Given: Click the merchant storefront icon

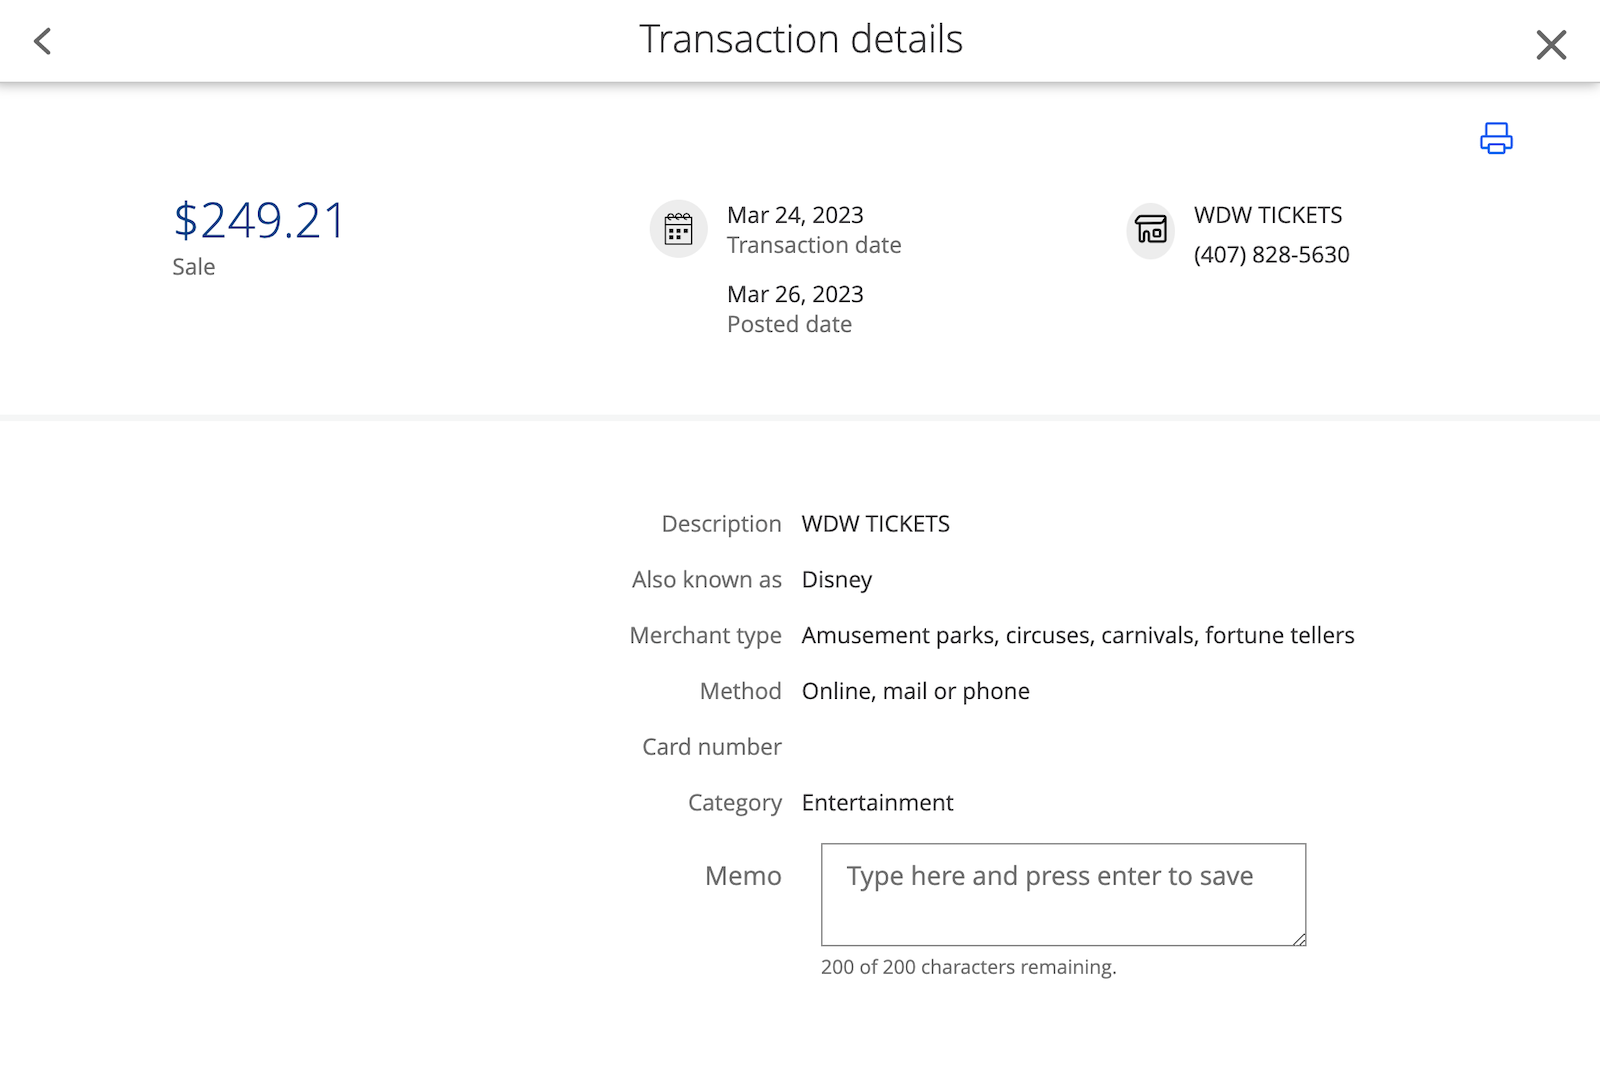Looking at the screenshot, I should pyautogui.click(x=1151, y=230).
